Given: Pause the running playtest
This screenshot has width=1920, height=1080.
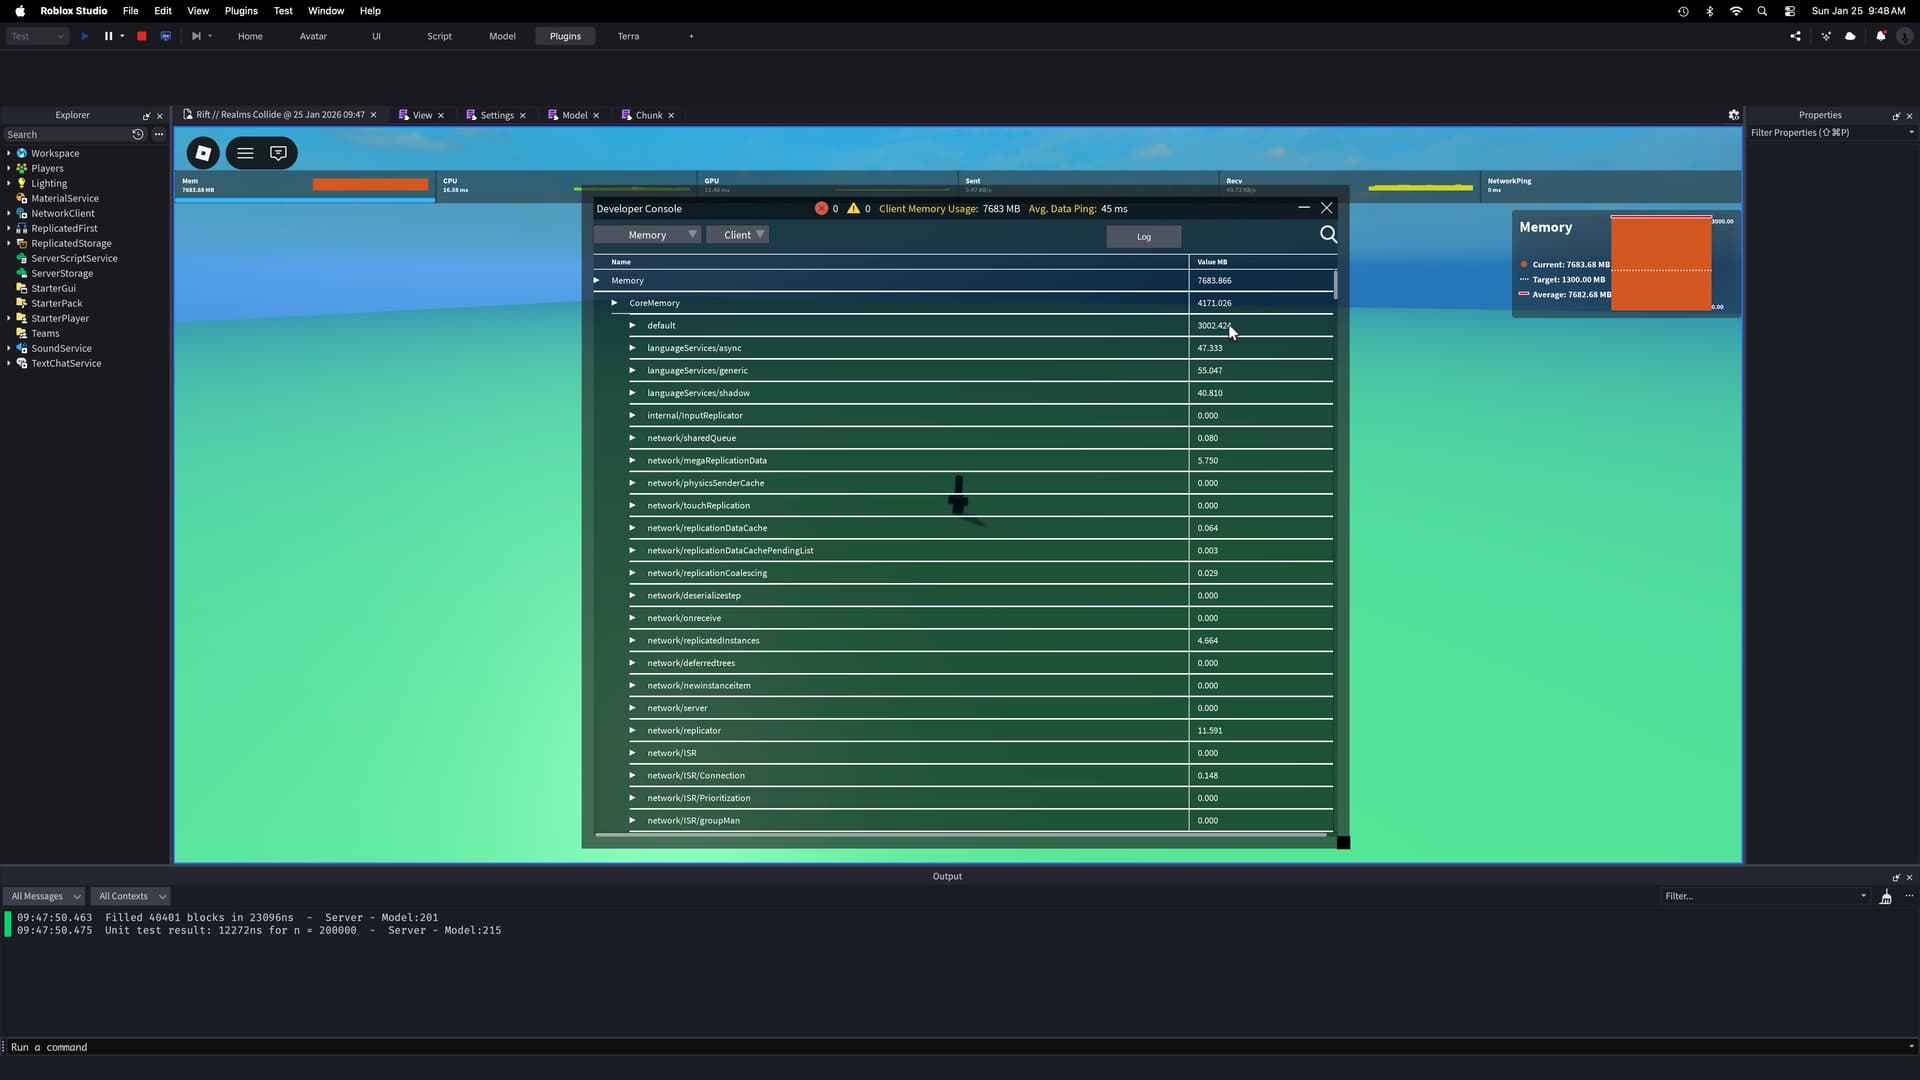Looking at the screenshot, I should (108, 36).
